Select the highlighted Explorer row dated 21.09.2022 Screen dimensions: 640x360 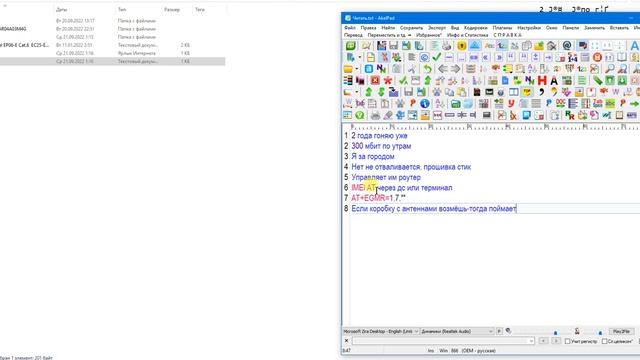[112, 61]
